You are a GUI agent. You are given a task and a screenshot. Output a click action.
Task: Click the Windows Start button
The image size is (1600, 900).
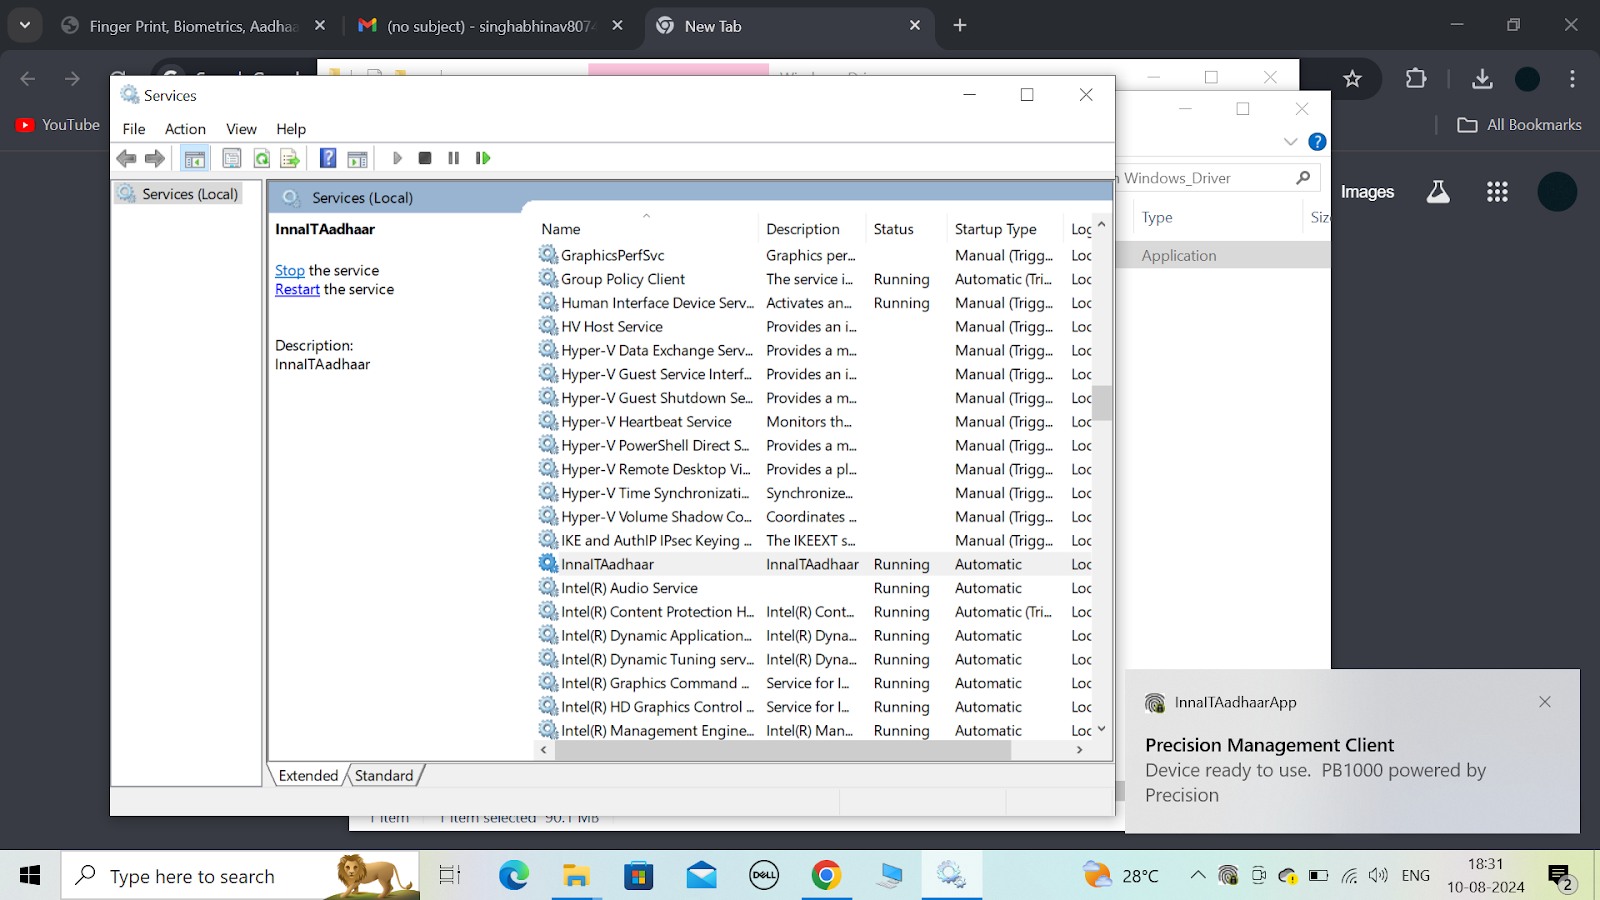pyautogui.click(x=30, y=876)
